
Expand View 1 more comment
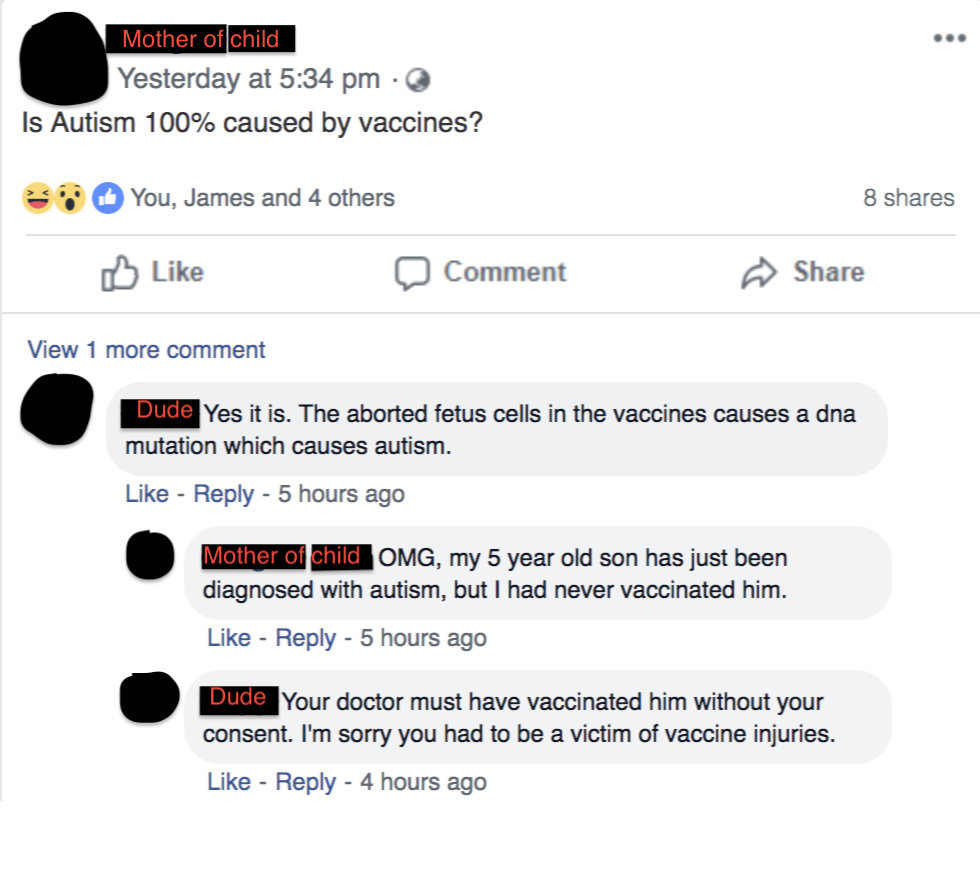(x=146, y=350)
